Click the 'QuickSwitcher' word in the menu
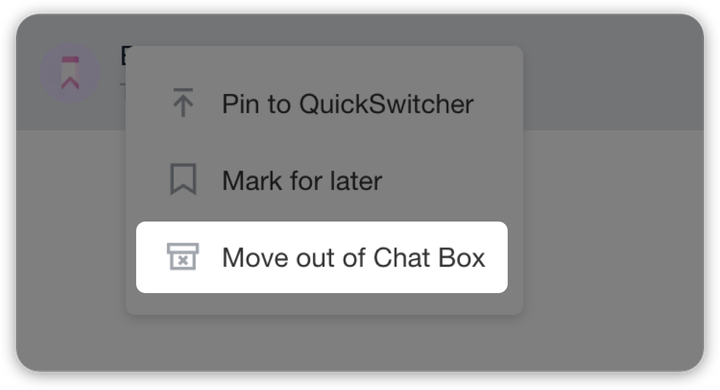The height and width of the screenshot is (390, 720). coord(386,104)
